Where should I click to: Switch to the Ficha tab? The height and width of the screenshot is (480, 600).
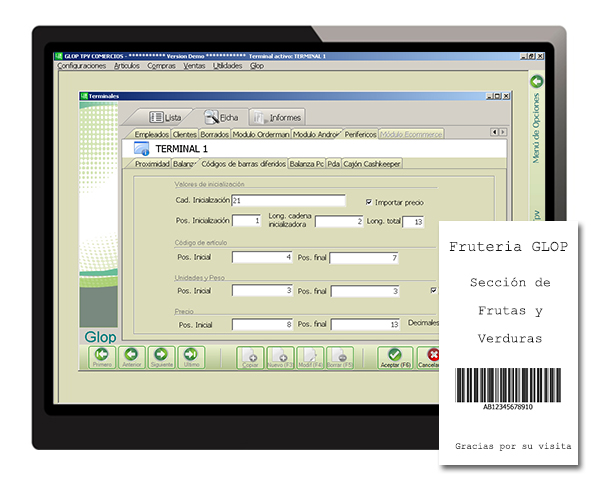tap(221, 117)
